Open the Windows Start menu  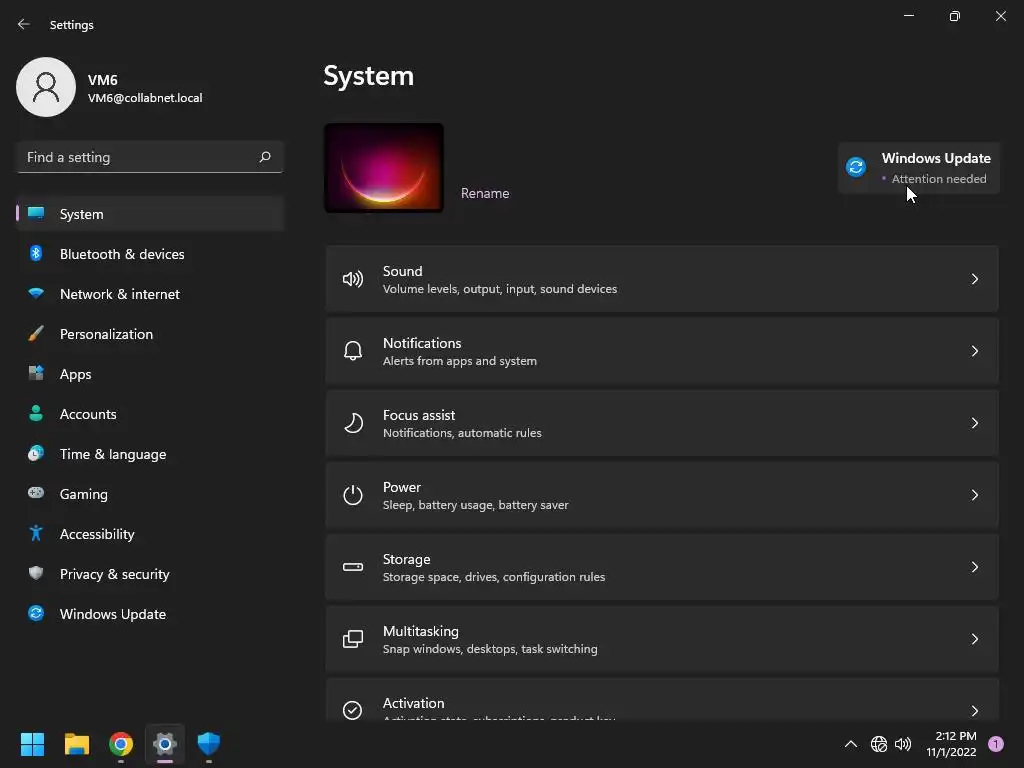[32, 744]
